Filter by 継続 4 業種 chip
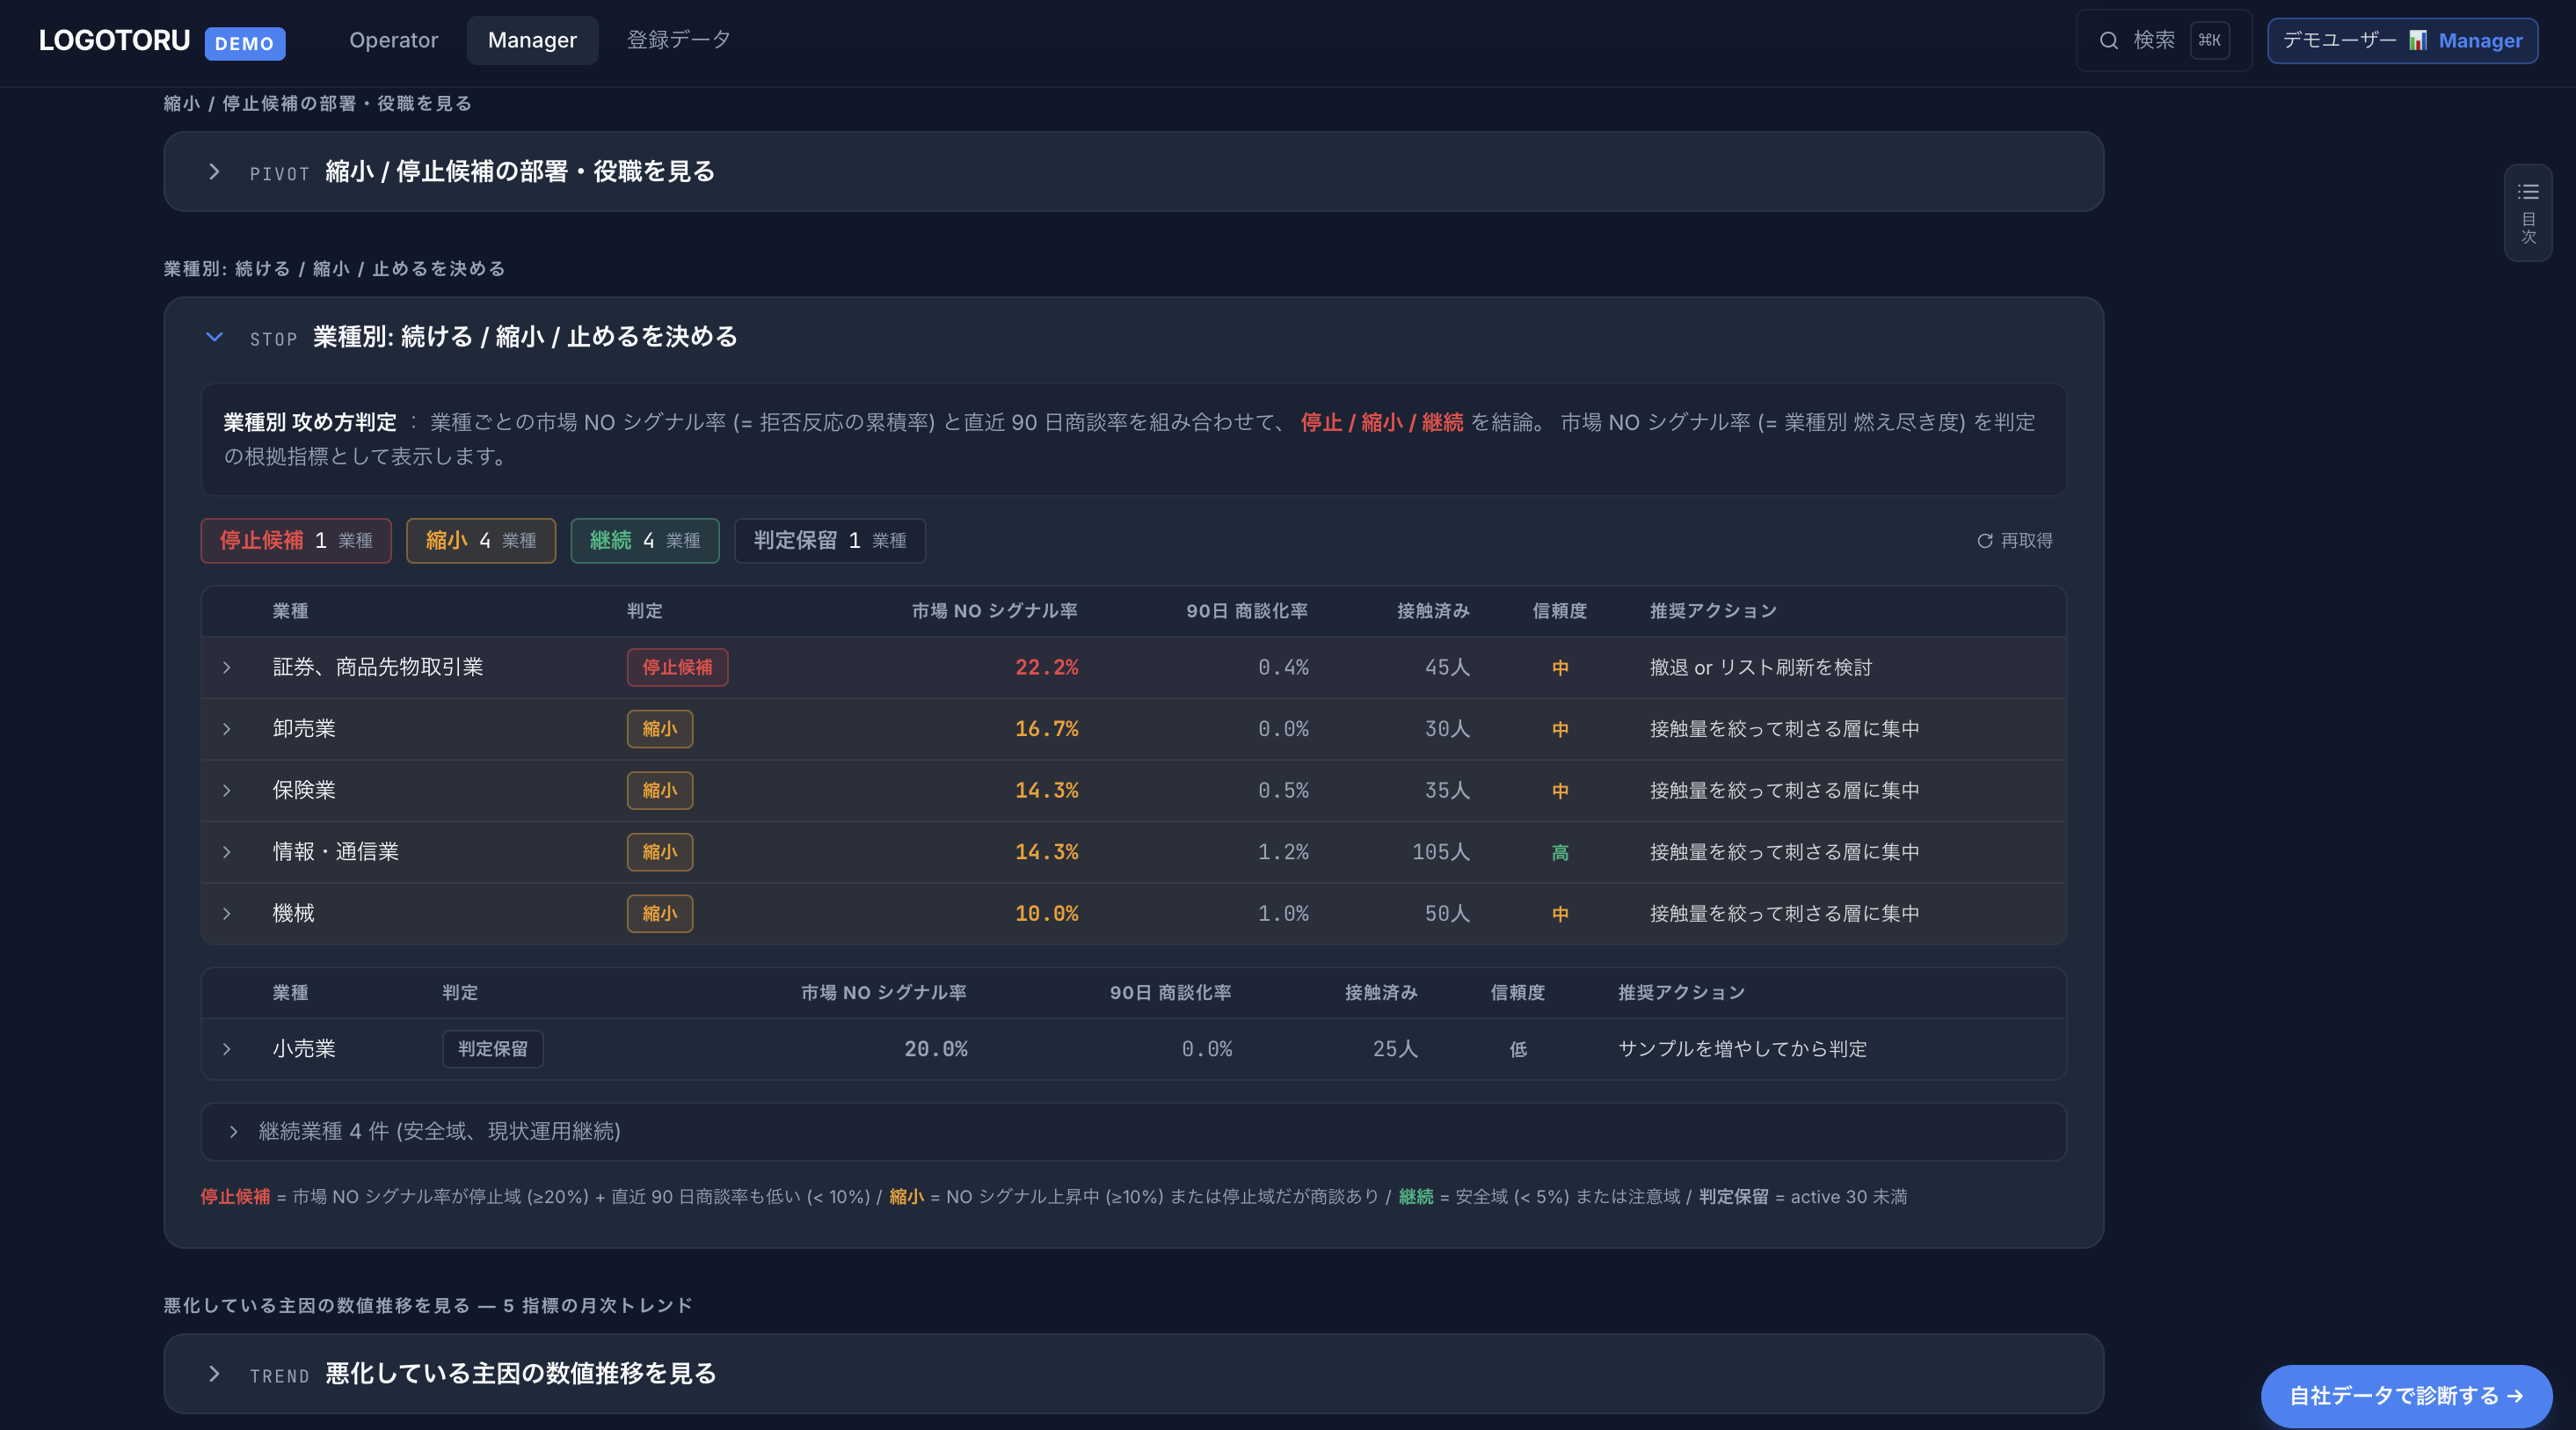Viewport: 2576px width, 1430px height. [x=645, y=540]
